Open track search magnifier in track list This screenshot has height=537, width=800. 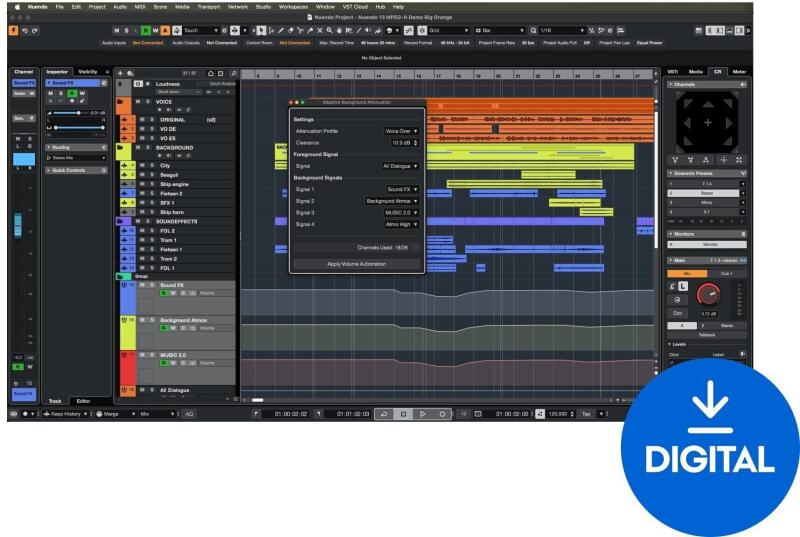(x=233, y=73)
